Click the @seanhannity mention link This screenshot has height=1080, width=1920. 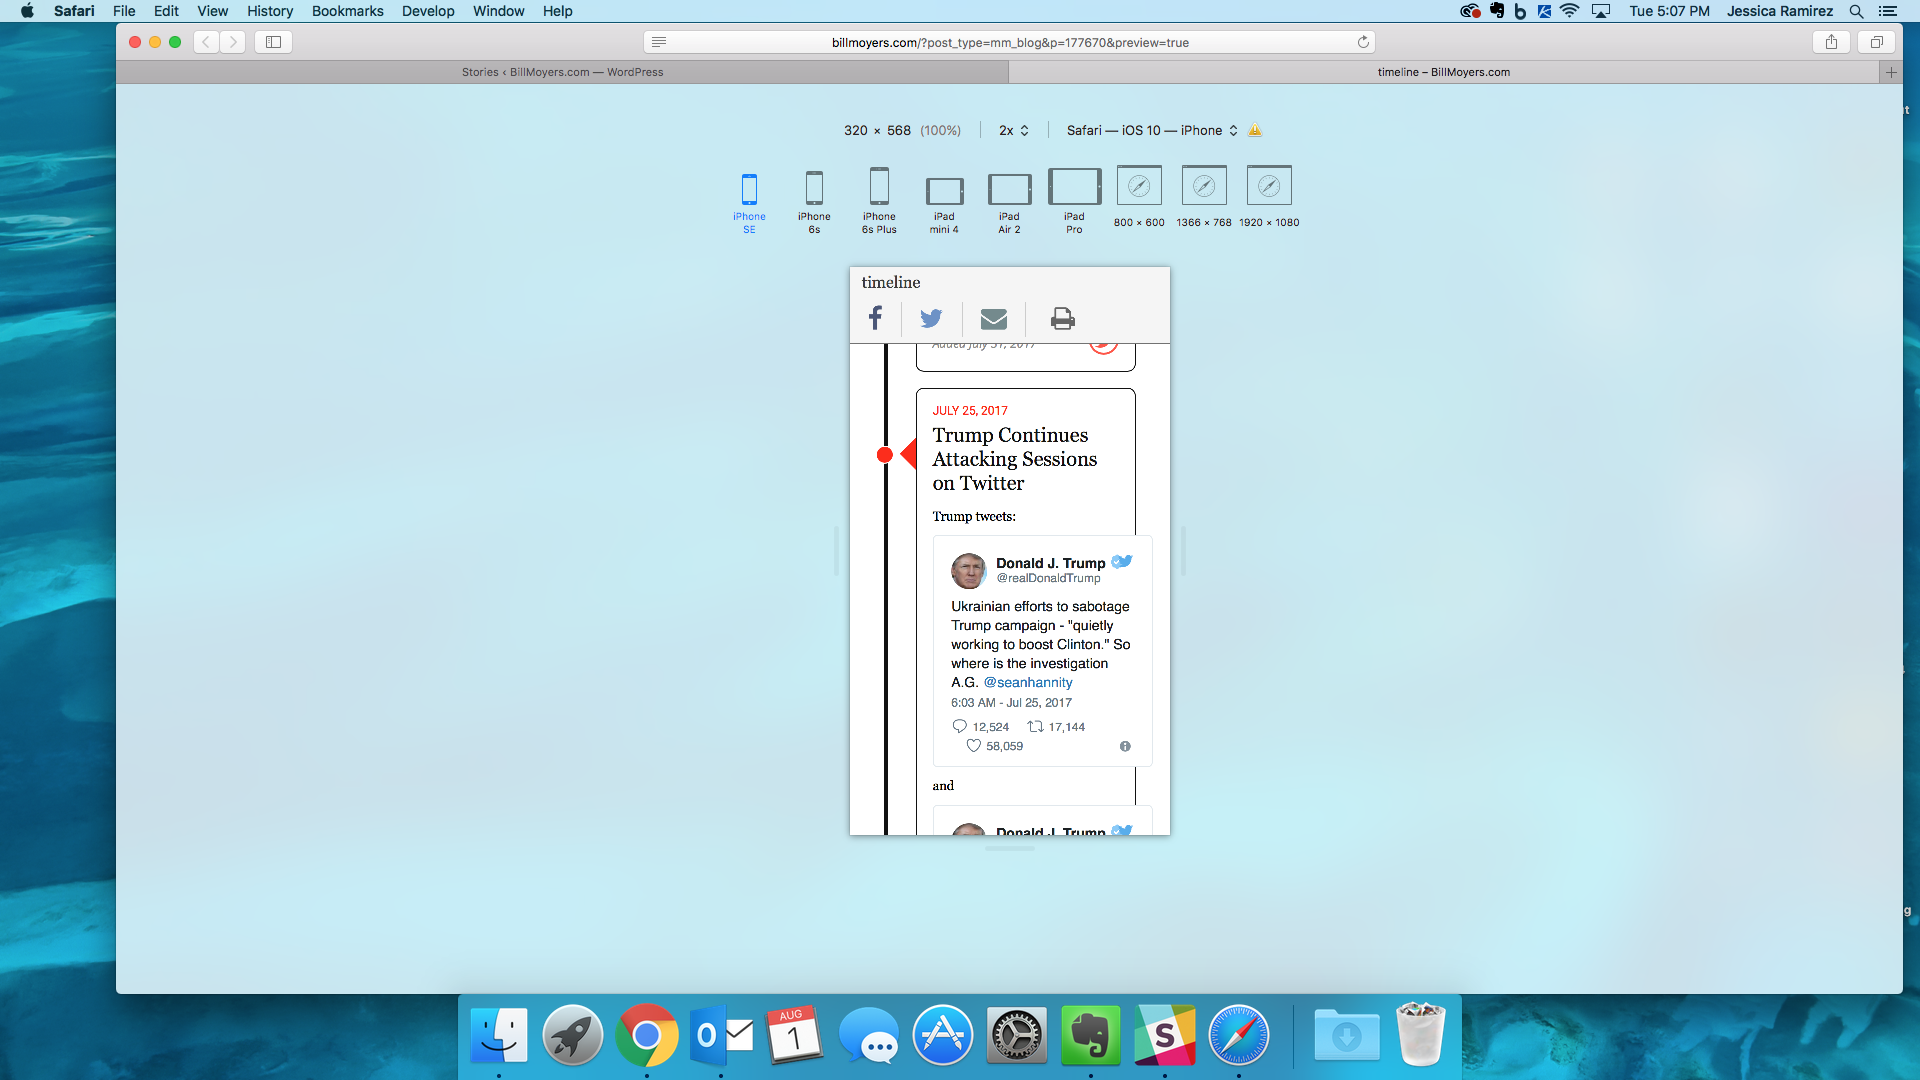click(1028, 682)
